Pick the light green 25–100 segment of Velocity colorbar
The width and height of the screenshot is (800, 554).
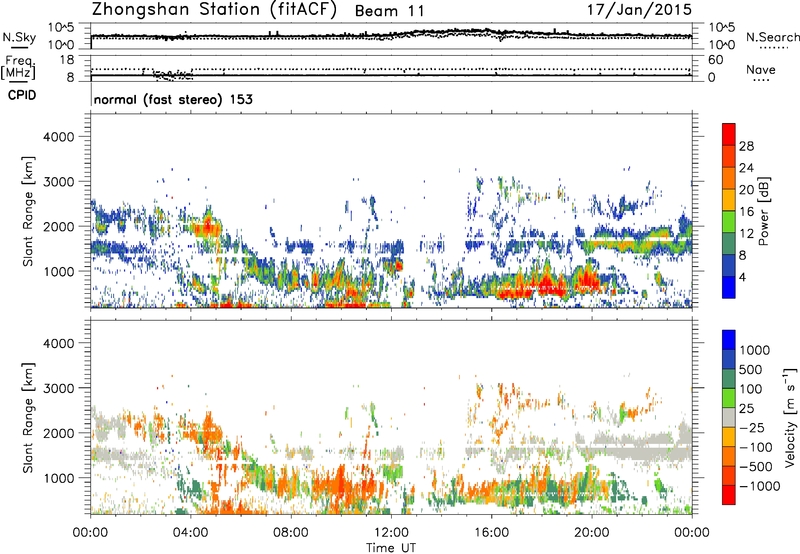(729, 398)
